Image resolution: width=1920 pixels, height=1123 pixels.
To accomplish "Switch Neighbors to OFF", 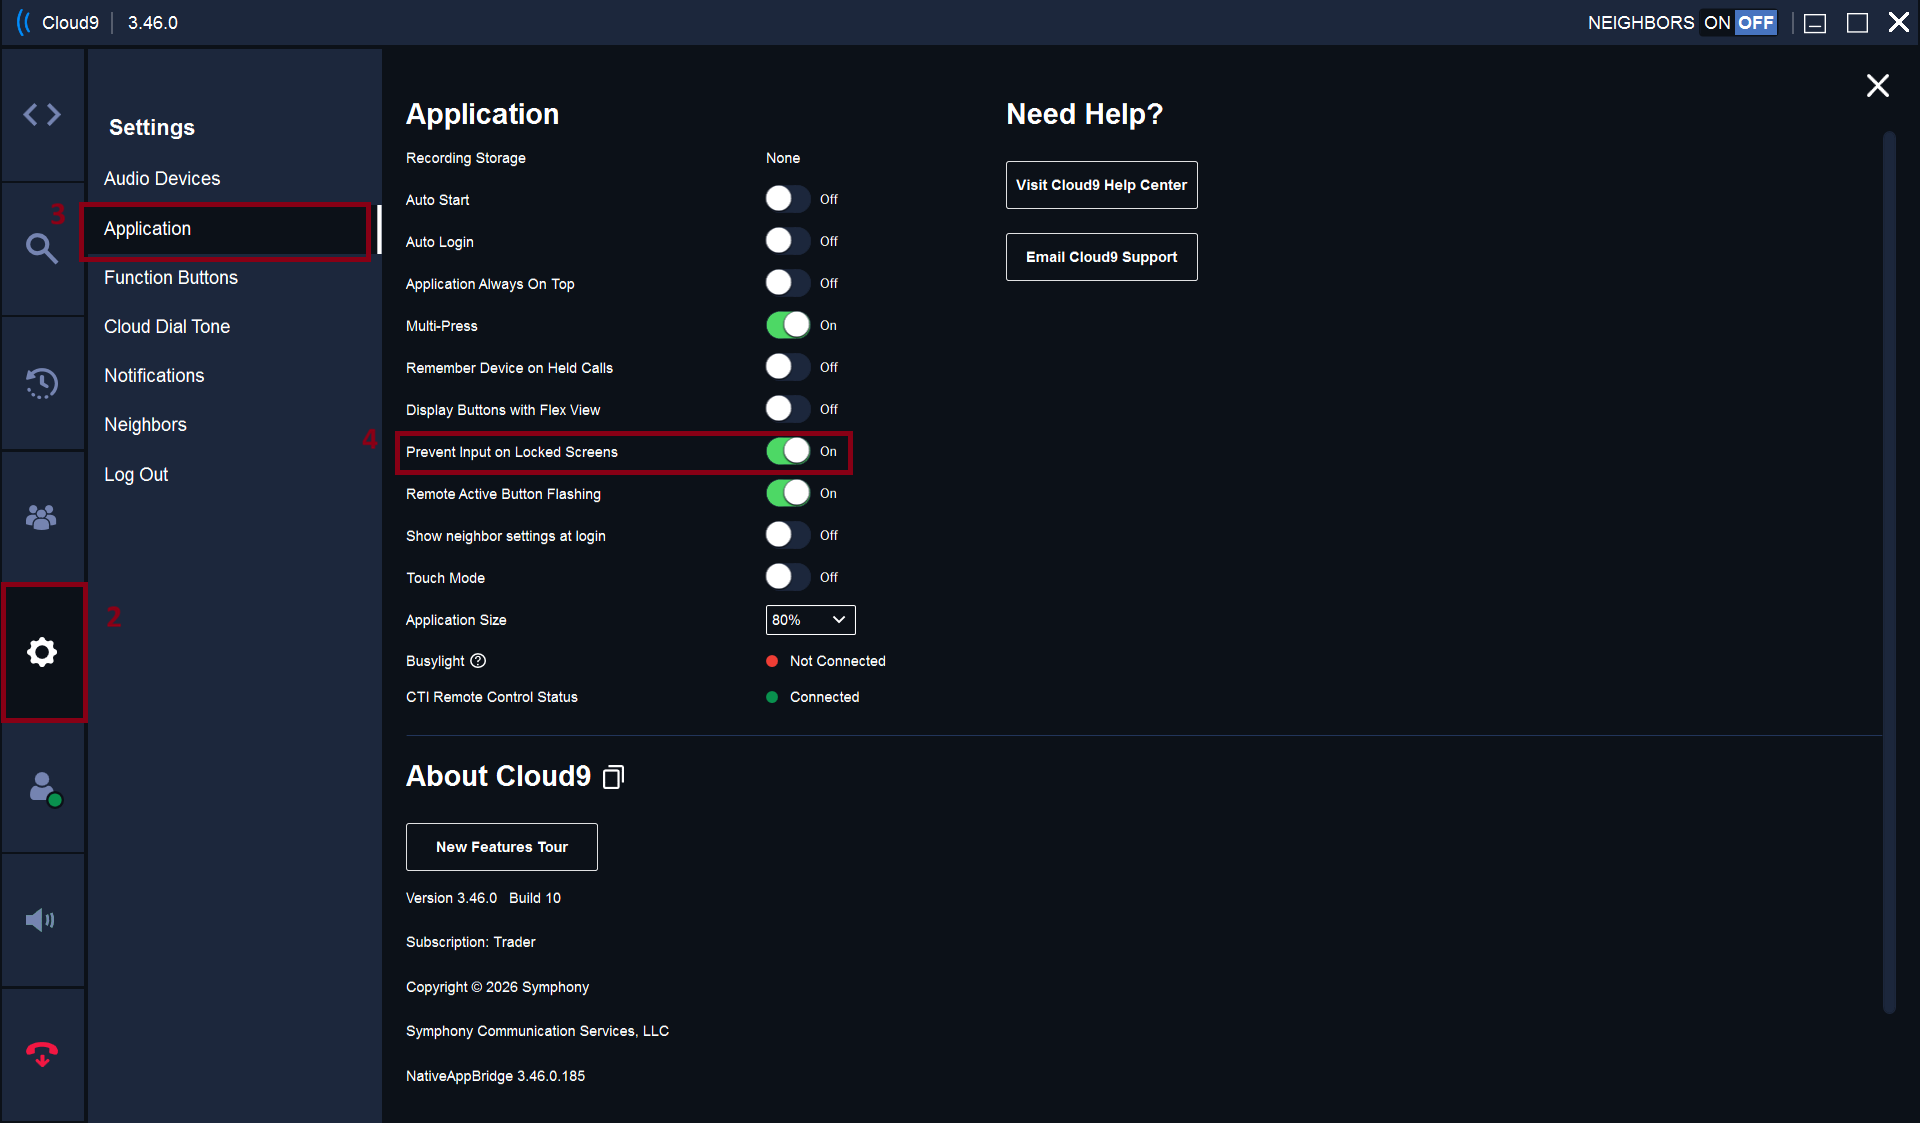I will click(x=1755, y=22).
